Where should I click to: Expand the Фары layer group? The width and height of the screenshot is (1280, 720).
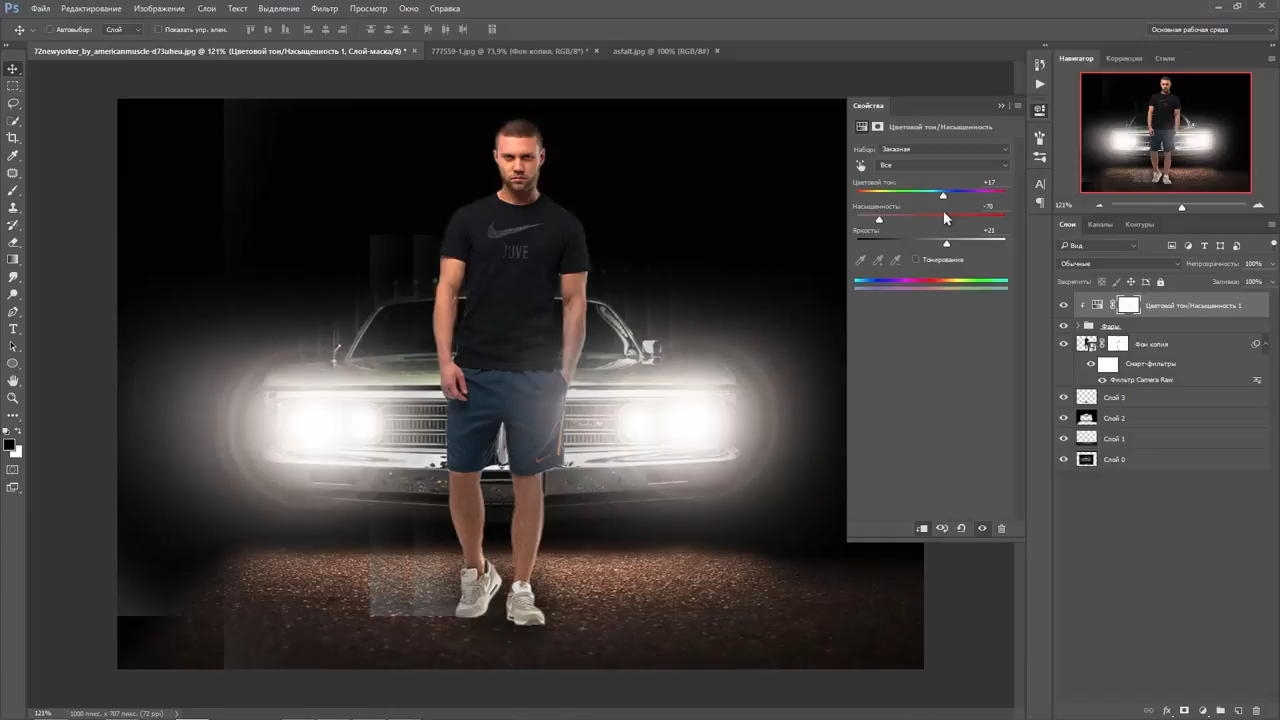(x=1078, y=326)
